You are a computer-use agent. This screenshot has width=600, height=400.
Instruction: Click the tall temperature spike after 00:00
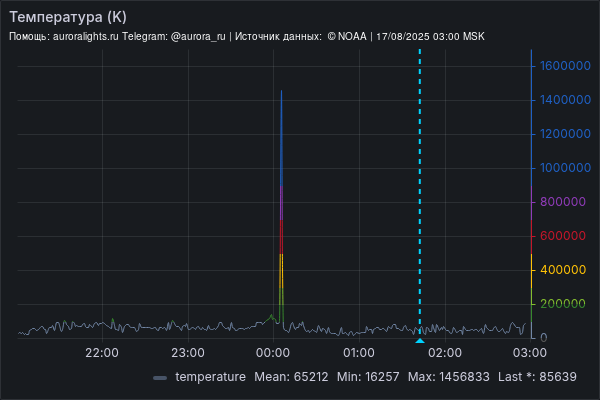point(282,207)
